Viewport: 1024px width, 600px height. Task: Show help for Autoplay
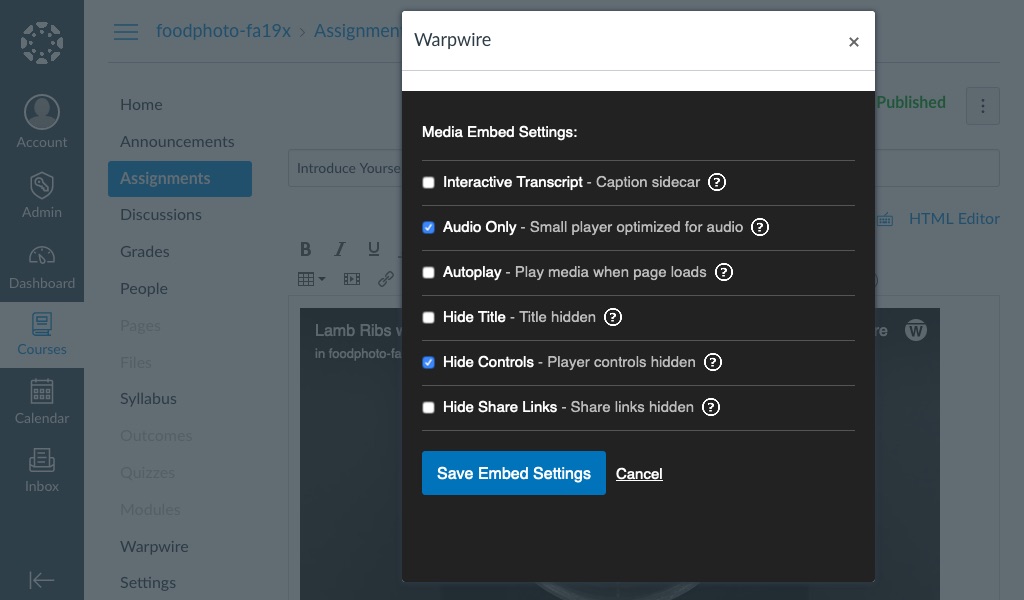click(724, 272)
